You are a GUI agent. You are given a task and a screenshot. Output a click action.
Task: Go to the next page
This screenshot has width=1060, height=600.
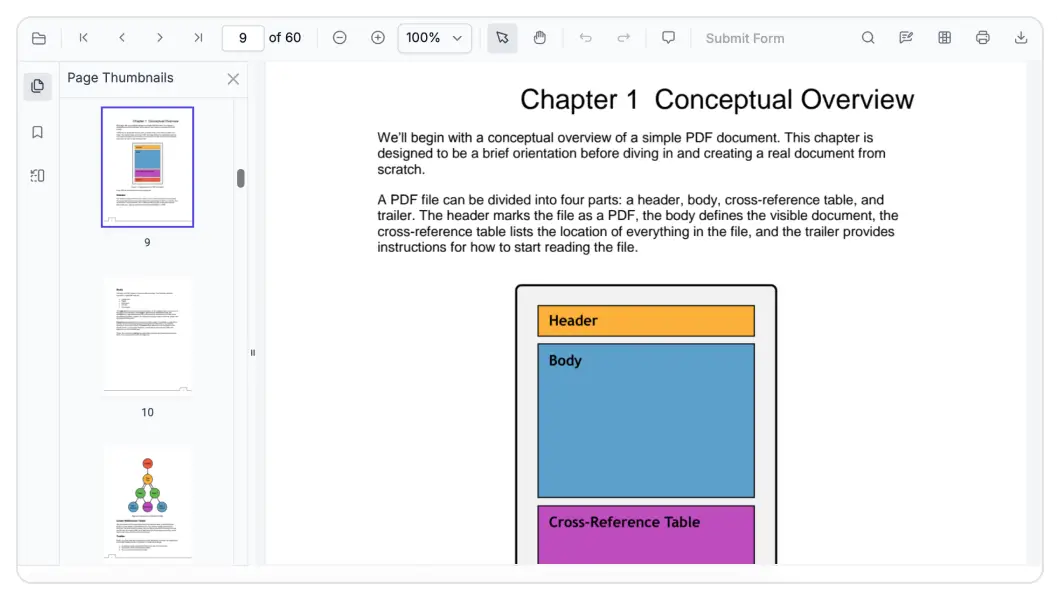(x=159, y=37)
